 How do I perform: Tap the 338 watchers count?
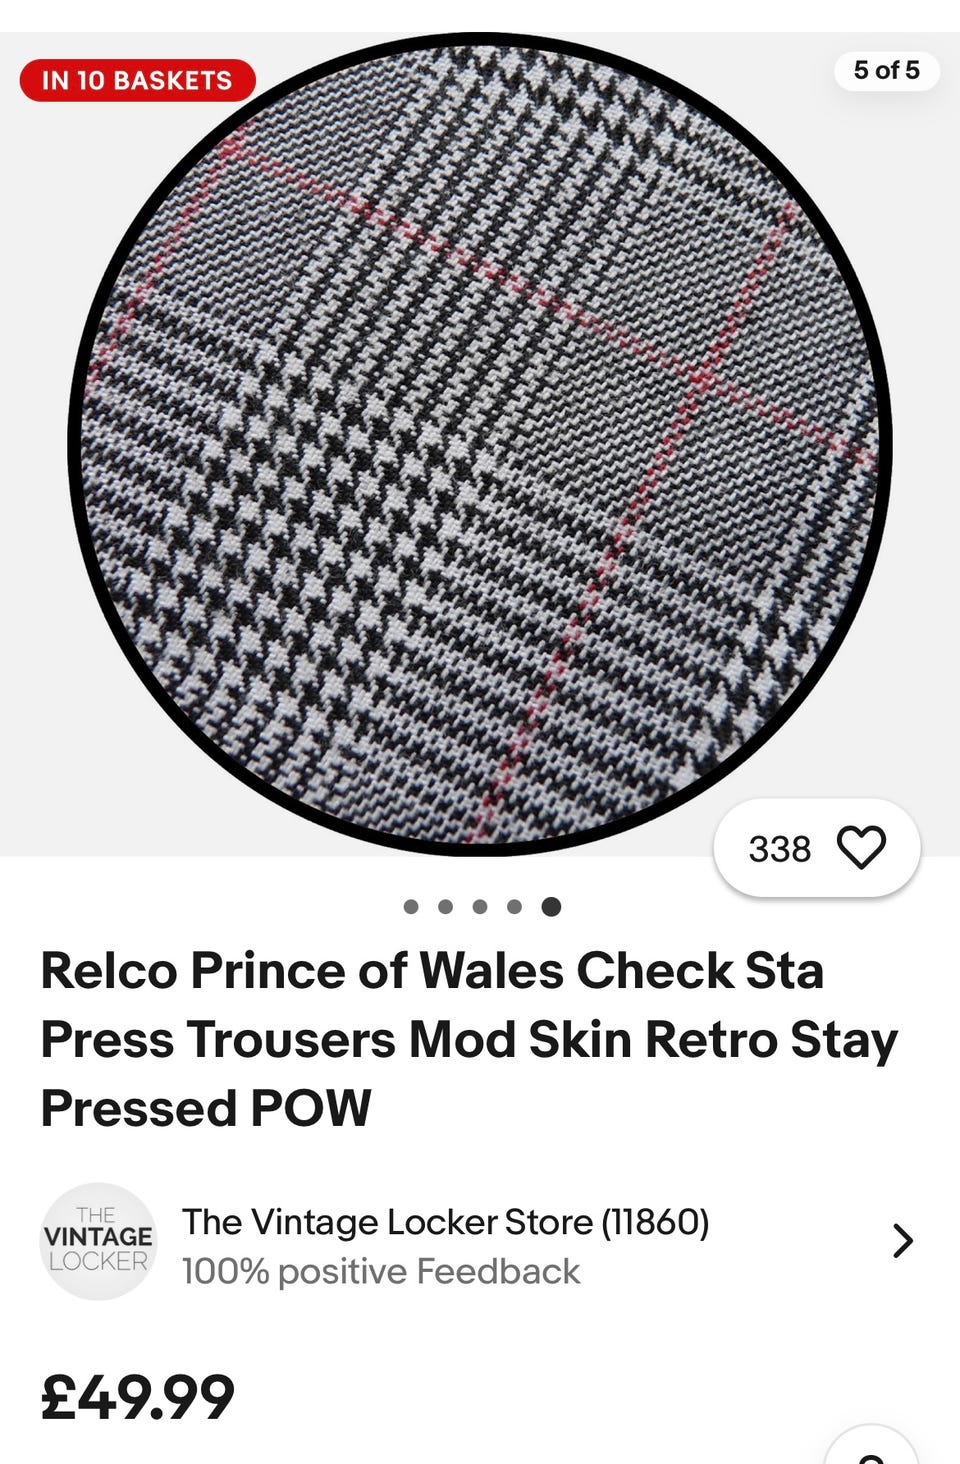[779, 849]
